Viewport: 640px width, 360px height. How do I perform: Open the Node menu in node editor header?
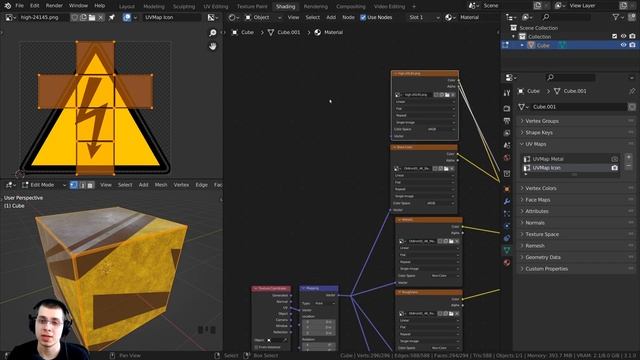348,18
